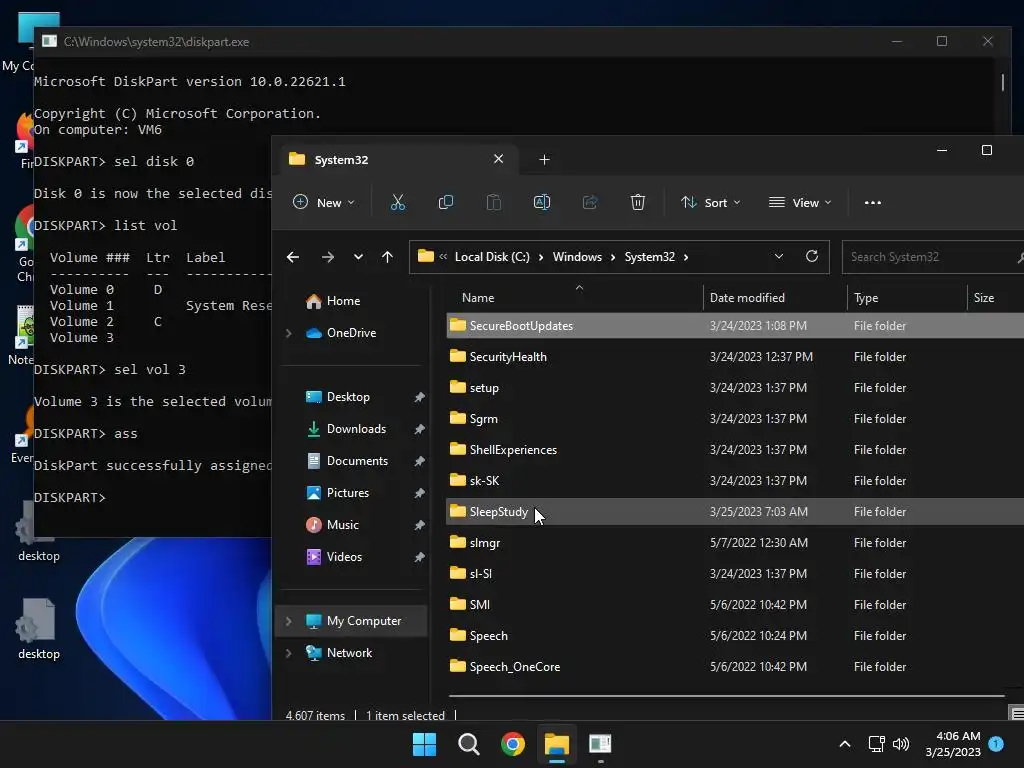This screenshot has height=768, width=1024.
Task: Expand the My Computer tree node
Action: click(x=289, y=621)
